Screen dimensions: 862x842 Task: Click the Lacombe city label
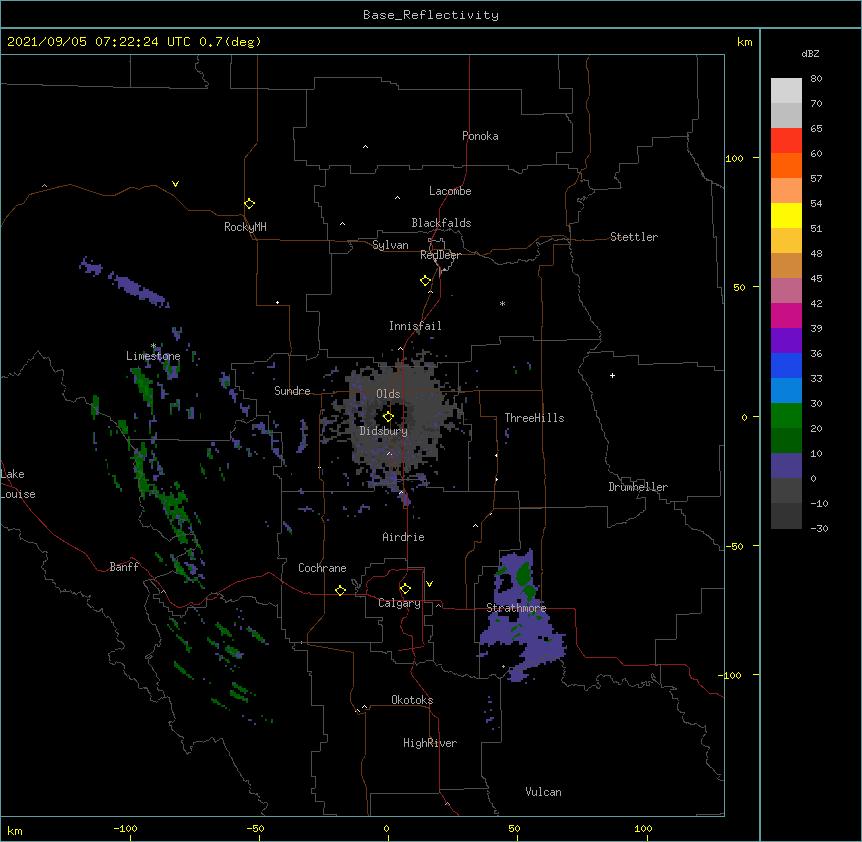[450, 191]
